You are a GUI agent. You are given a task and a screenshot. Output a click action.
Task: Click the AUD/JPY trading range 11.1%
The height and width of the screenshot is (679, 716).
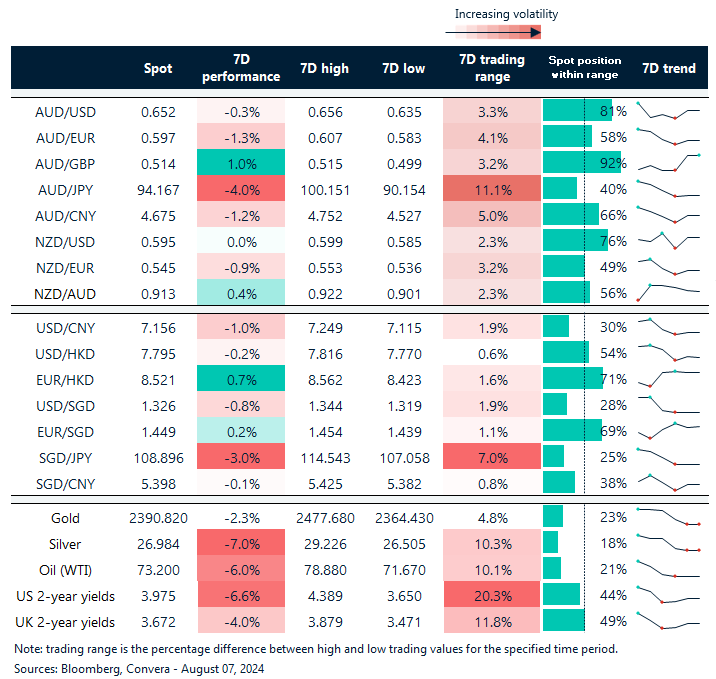492,188
